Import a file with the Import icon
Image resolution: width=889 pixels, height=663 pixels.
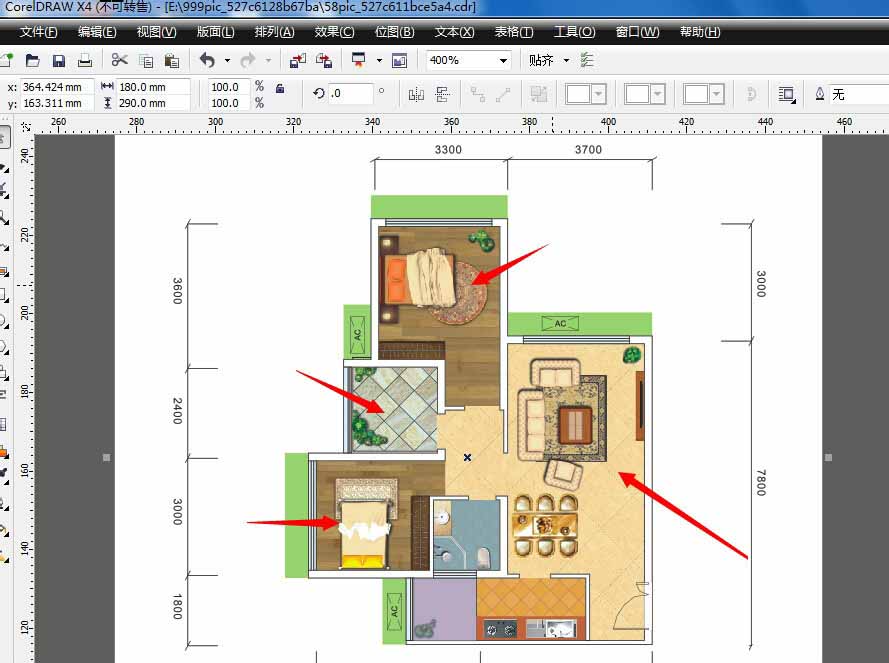point(297,60)
